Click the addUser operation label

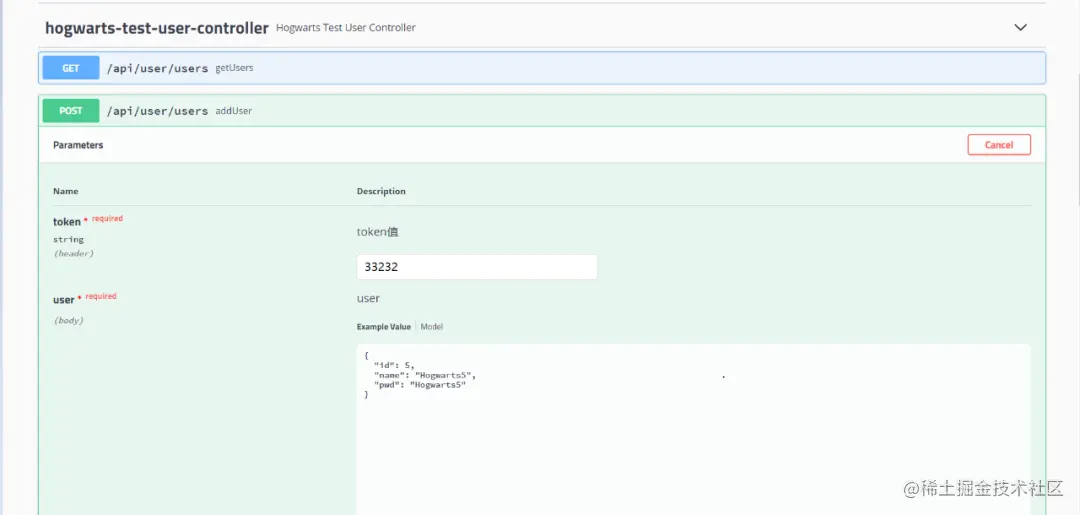pos(233,111)
